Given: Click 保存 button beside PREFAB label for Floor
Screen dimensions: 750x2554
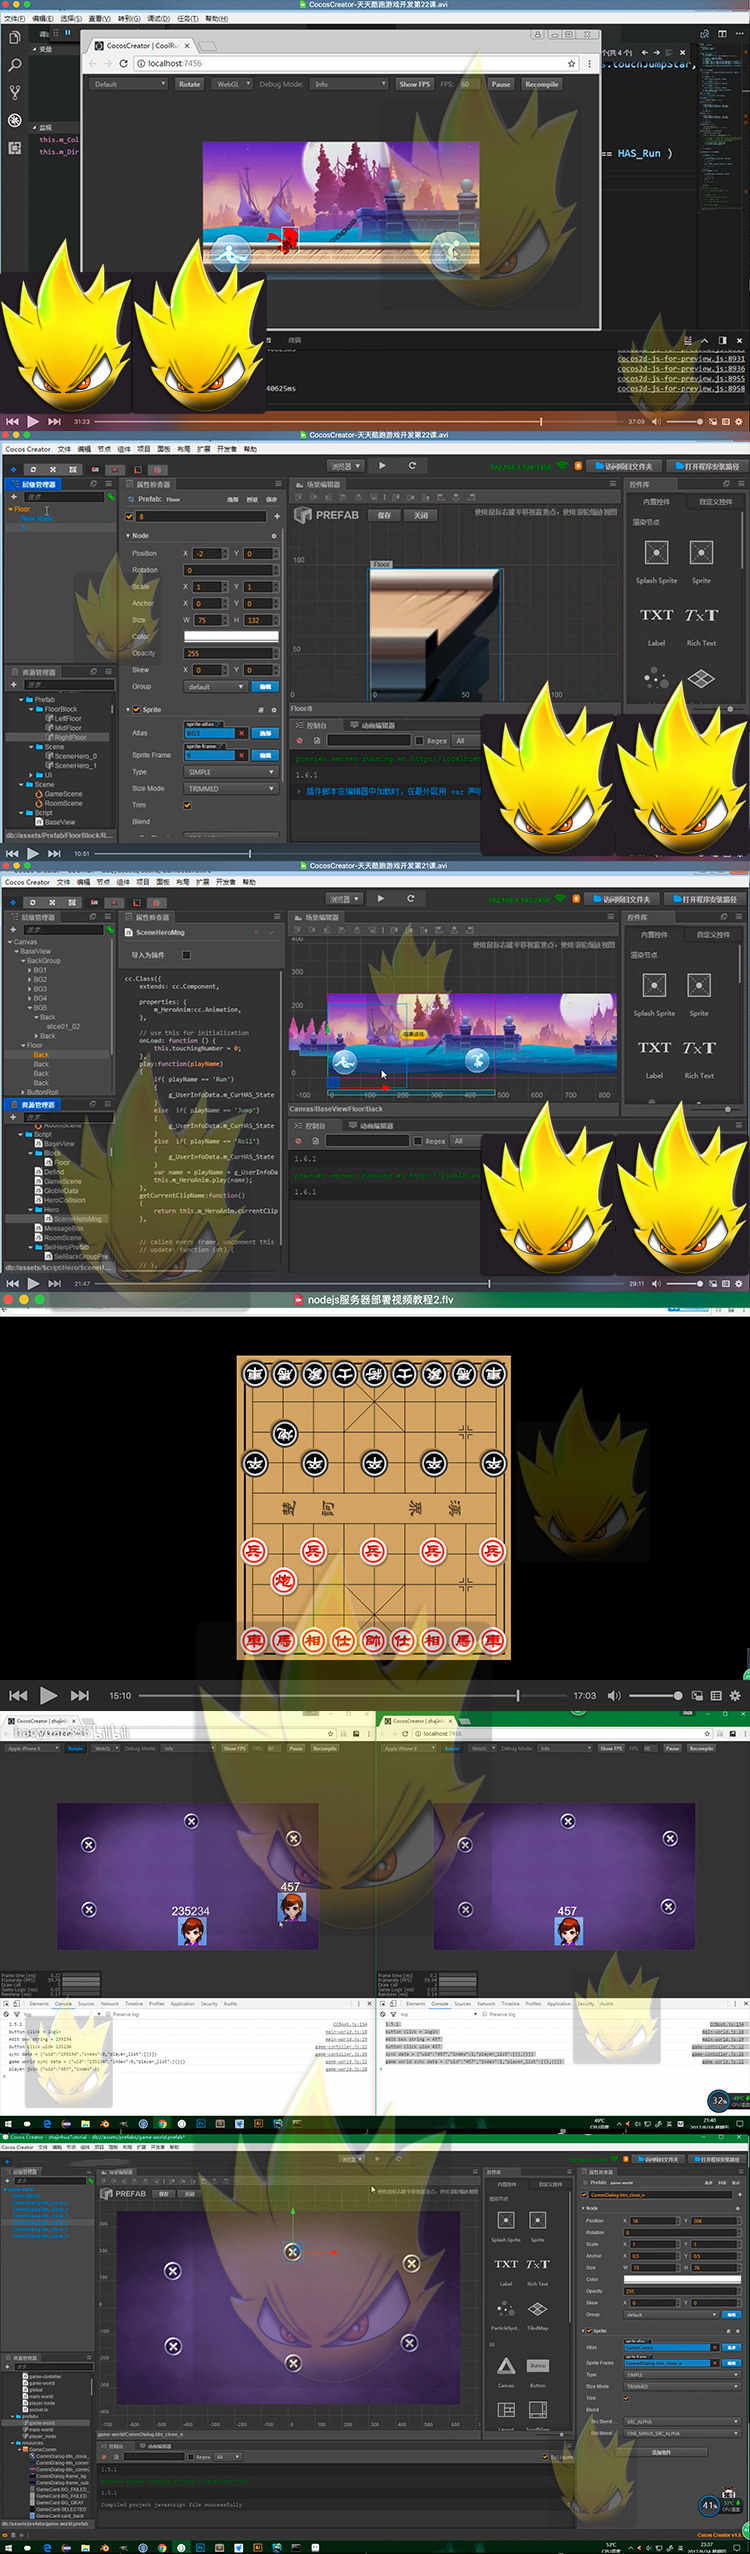Looking at the screenshot, I should pos(385,515).
